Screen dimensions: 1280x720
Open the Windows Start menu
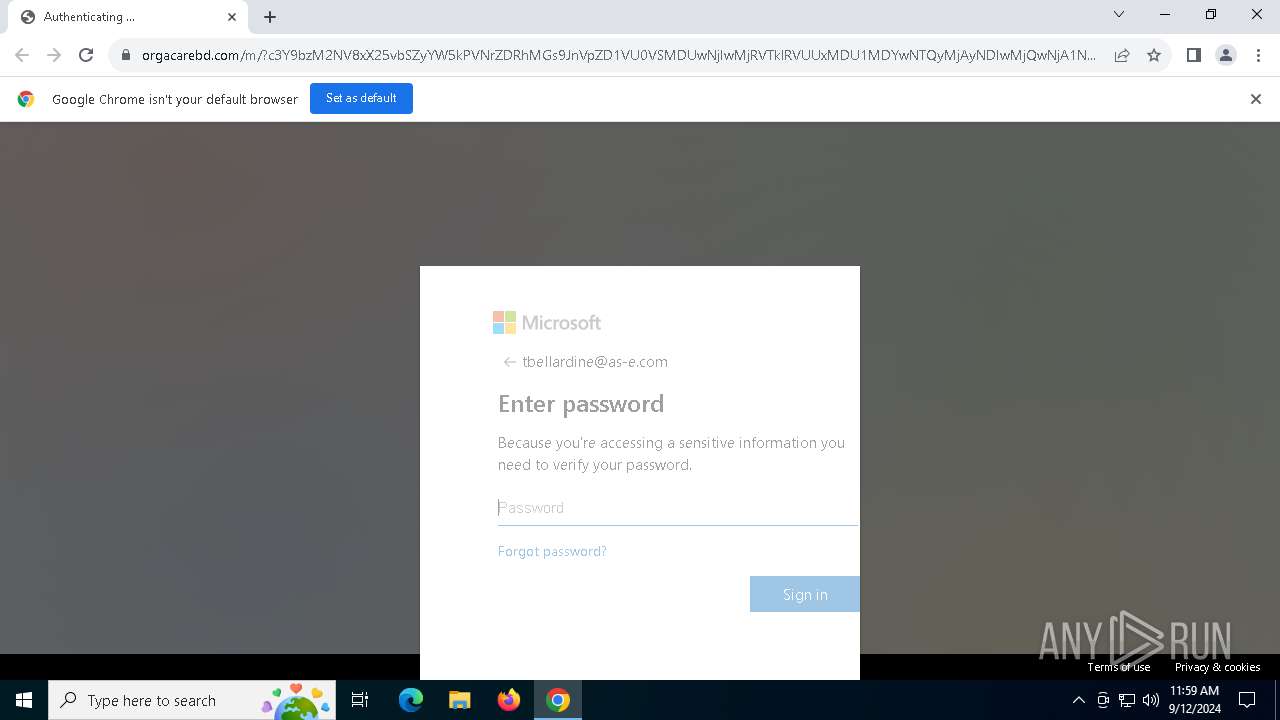pos(24,700)
